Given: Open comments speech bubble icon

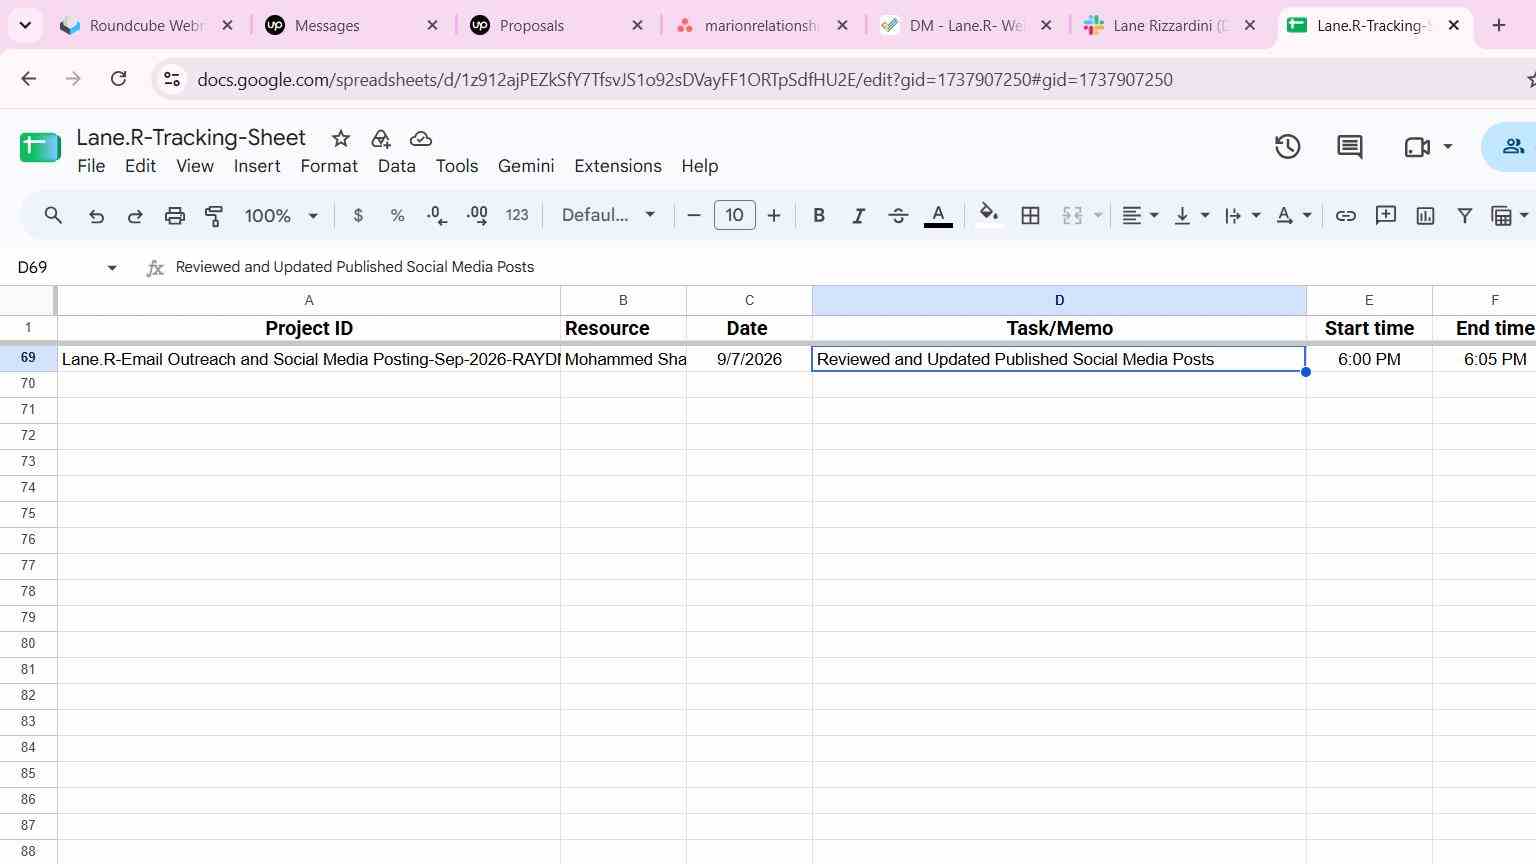Looking at the screenshot, I should click(1350, 147).
